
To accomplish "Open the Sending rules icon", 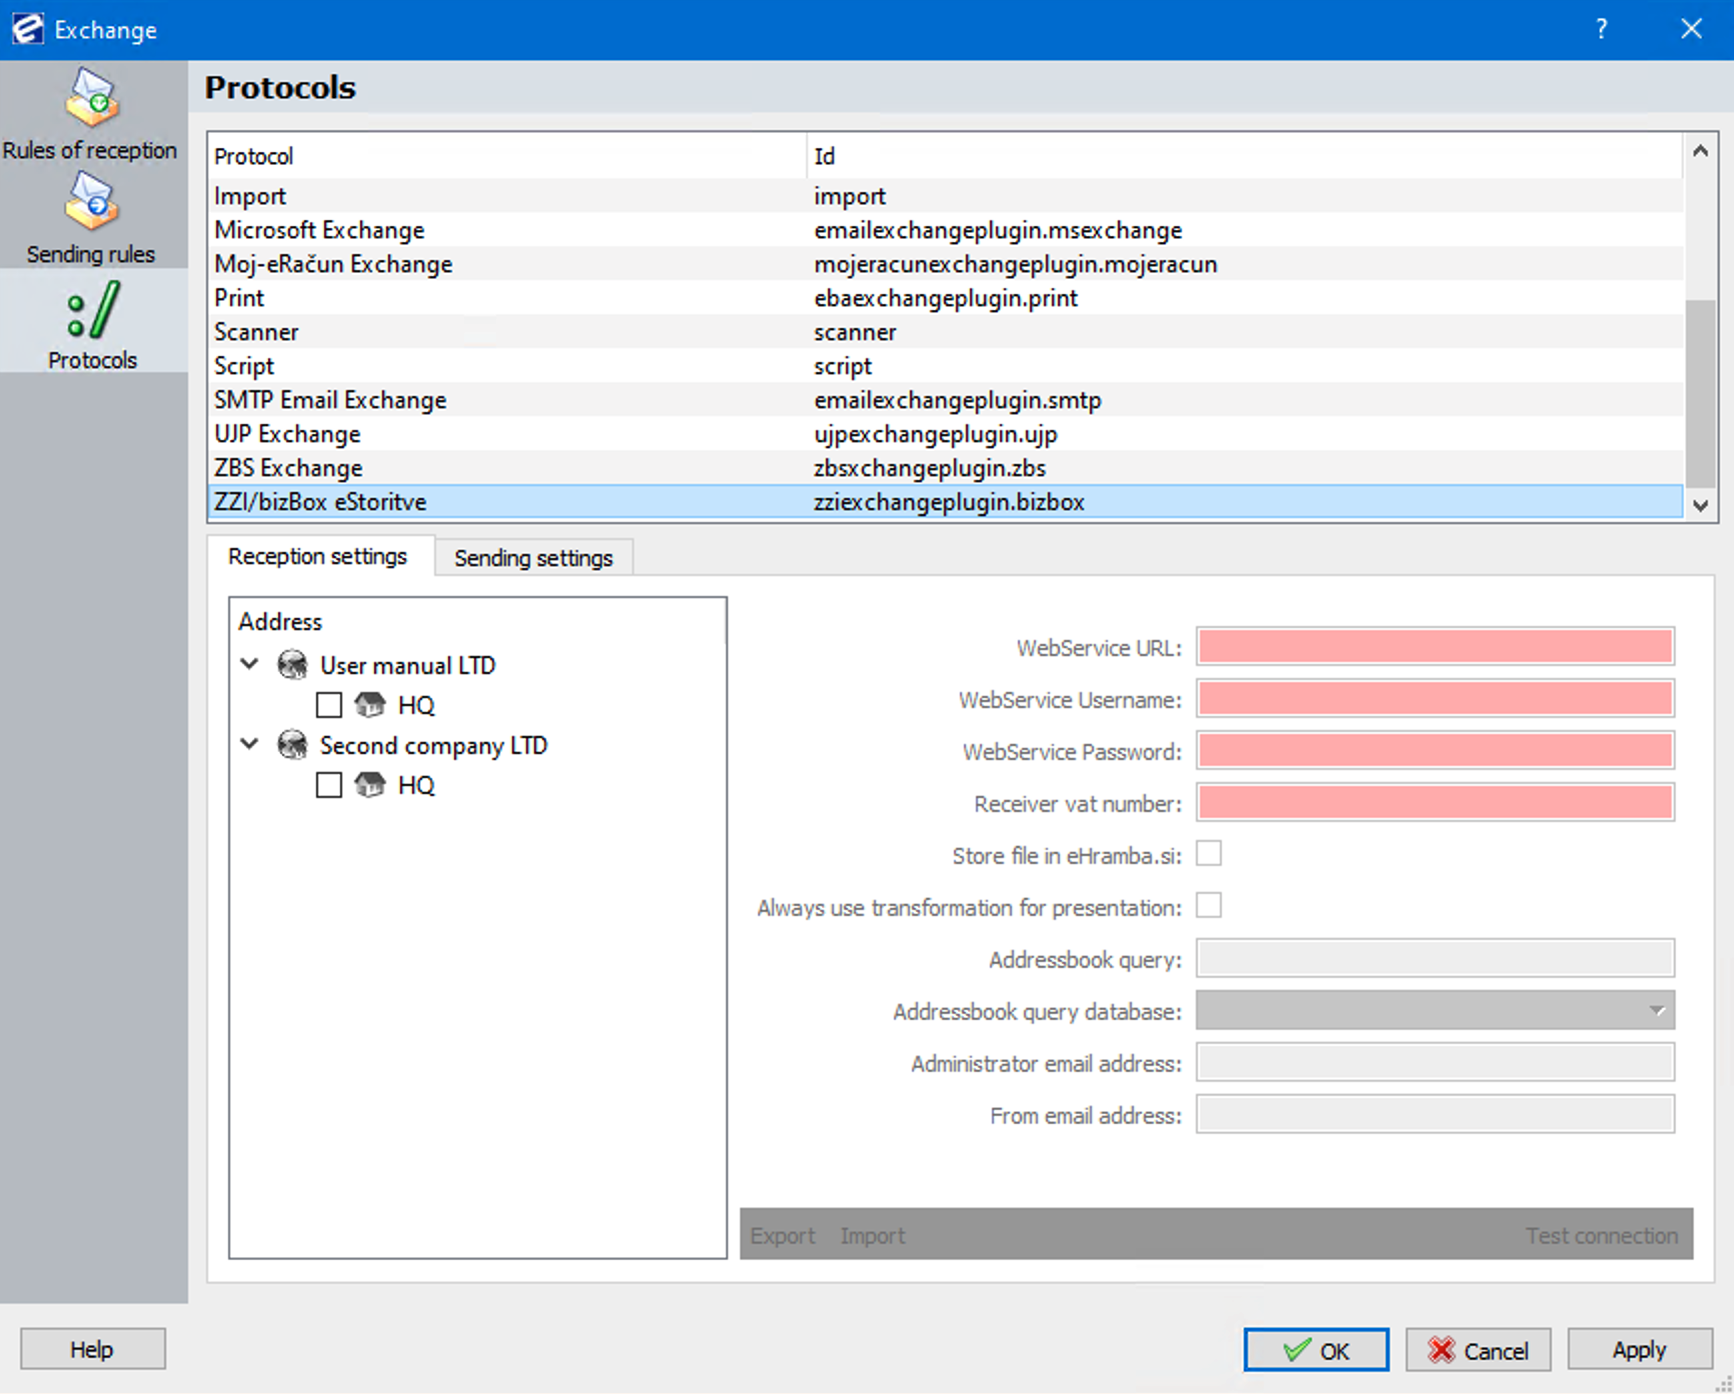I will [92, 203].
